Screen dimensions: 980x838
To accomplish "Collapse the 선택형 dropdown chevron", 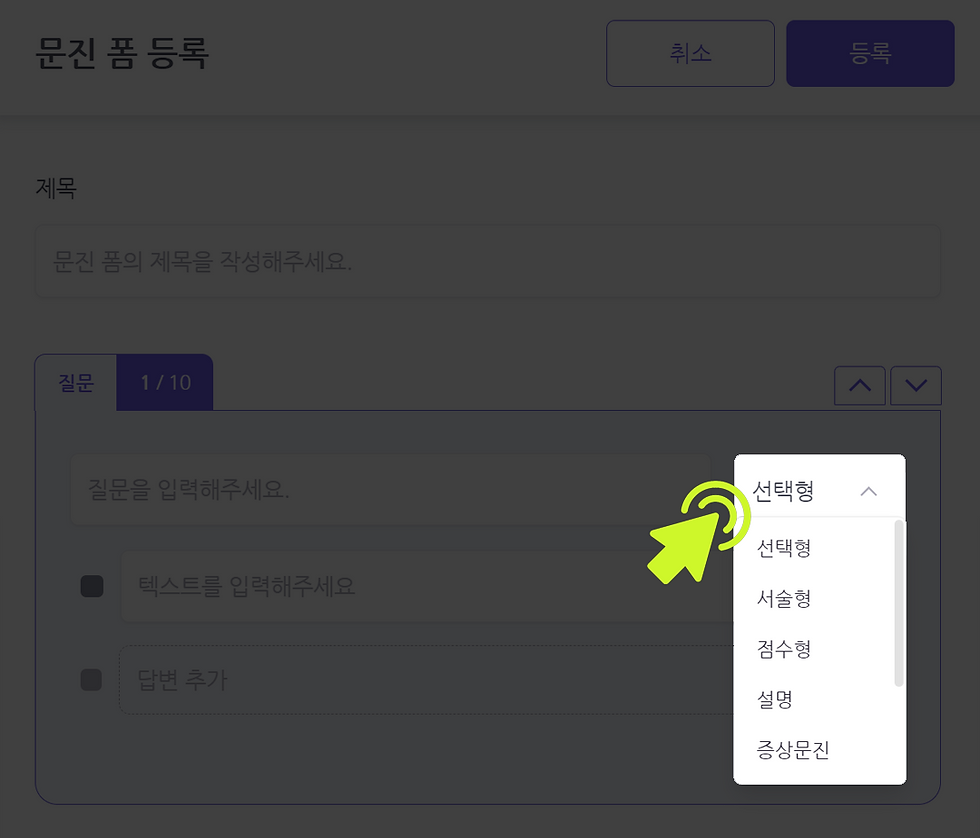I will 868,491.
